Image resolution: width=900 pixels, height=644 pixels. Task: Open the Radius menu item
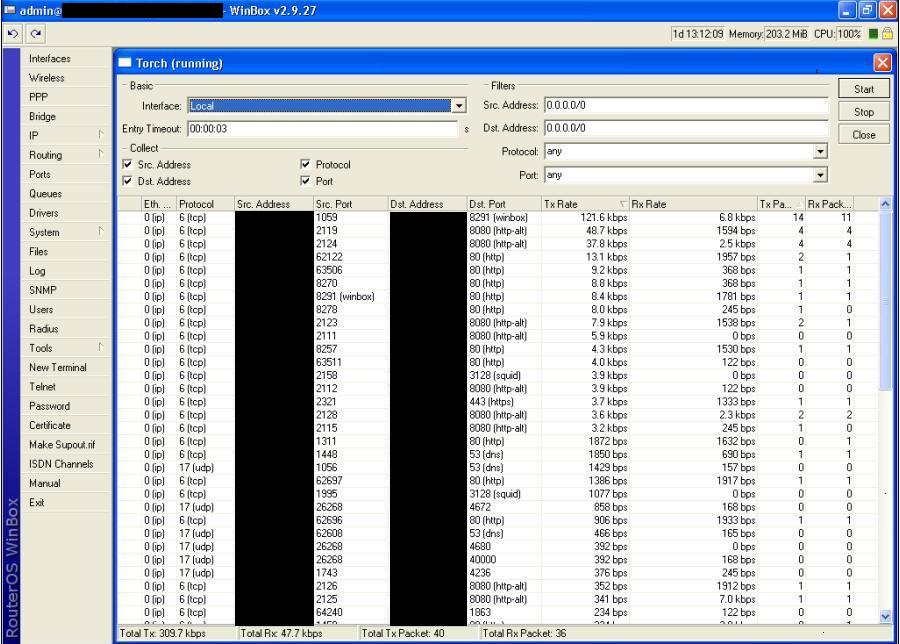tap(65, 329)
